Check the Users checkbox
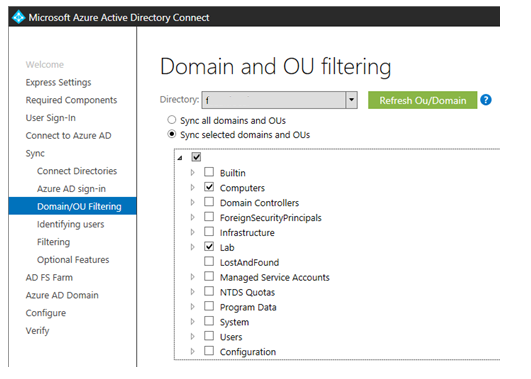531x379 pixels. (x=209, y=336)
